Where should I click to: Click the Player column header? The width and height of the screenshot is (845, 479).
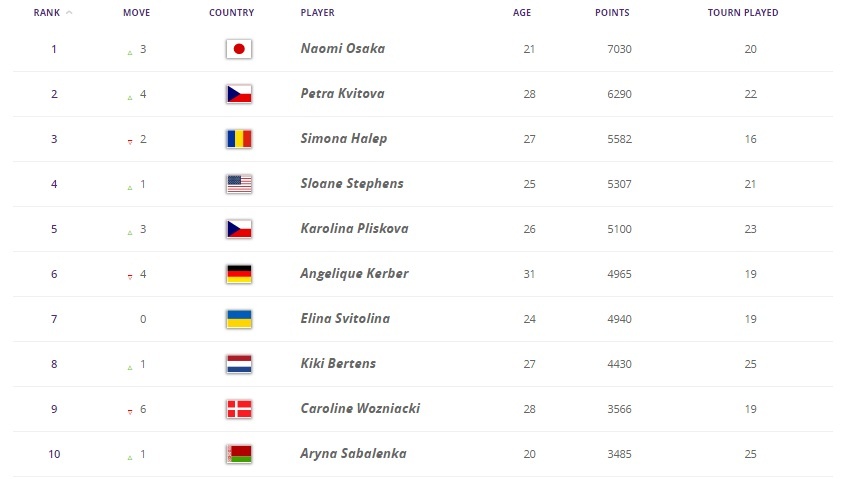click(317, 13)
